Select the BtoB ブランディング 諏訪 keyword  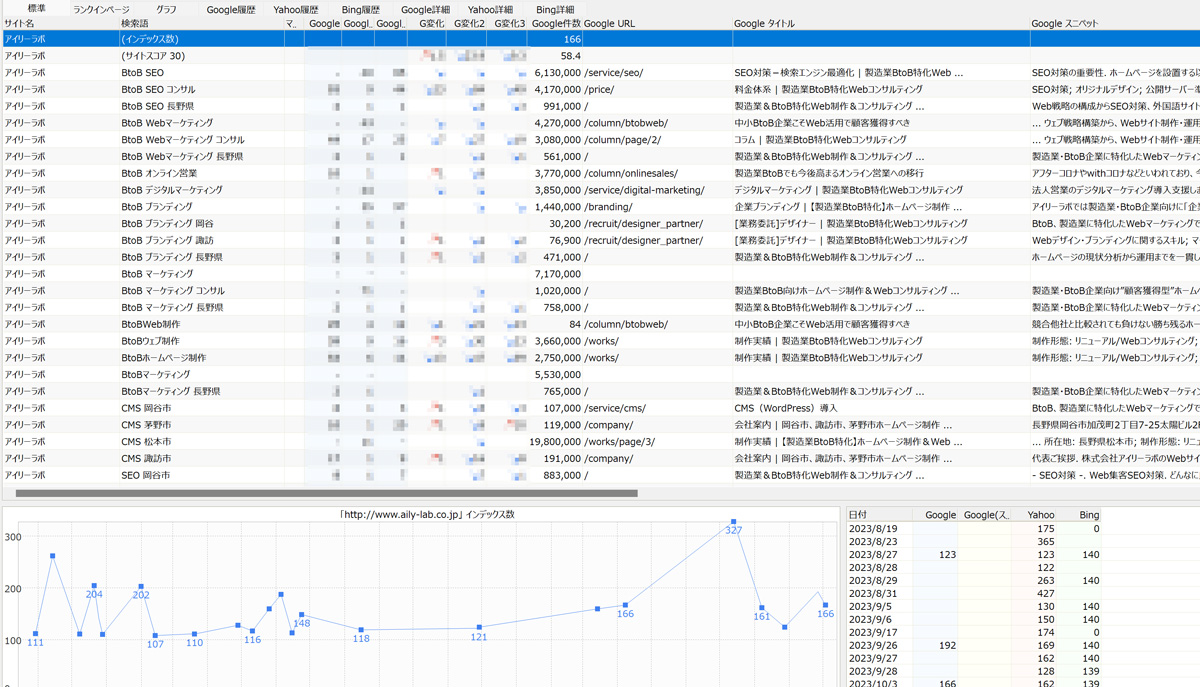point(167,240)
